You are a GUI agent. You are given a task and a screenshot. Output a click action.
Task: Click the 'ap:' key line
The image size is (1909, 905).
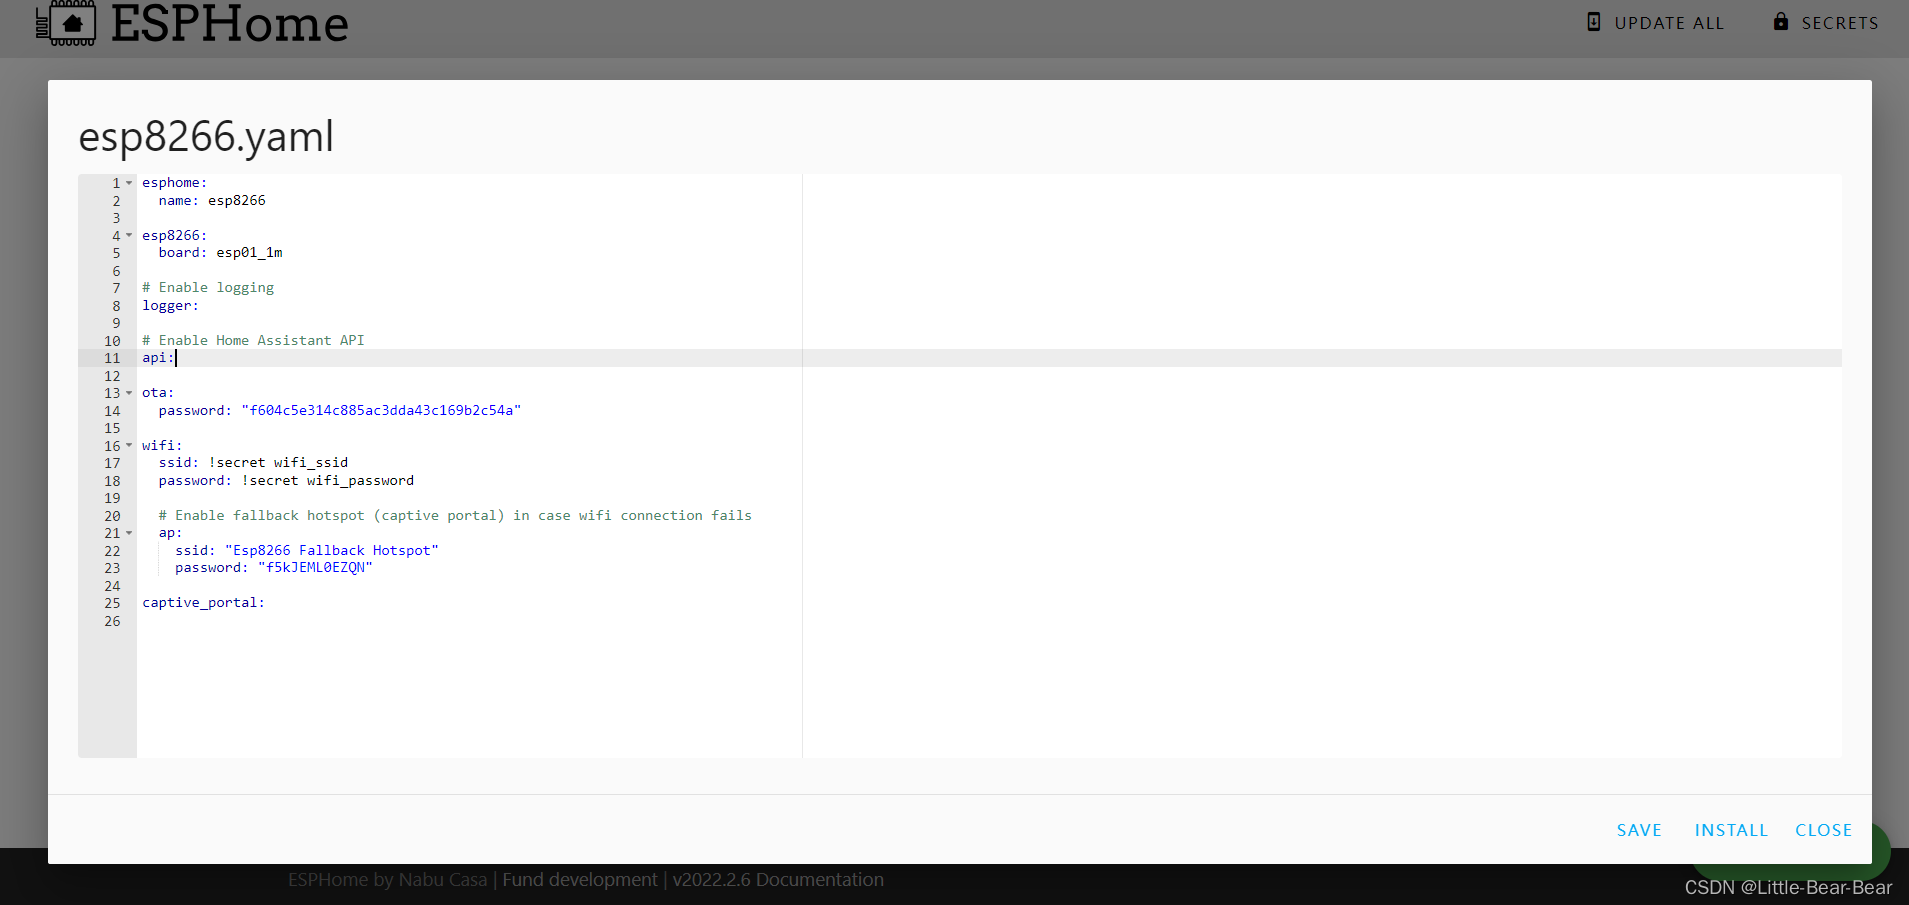[x=170, y=533]
